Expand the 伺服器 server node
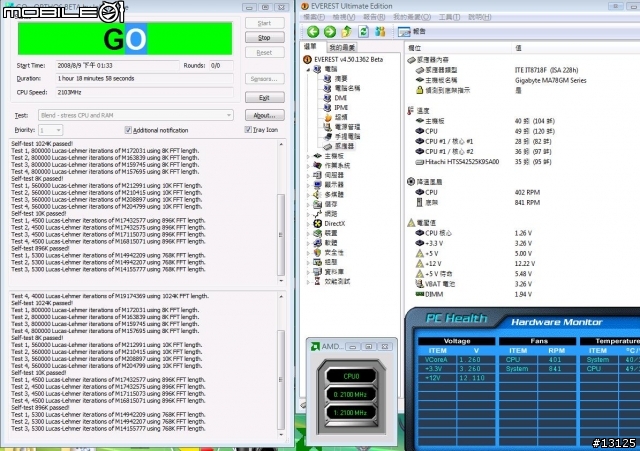This screenshot has width=640, height=451. click(309, 176)
